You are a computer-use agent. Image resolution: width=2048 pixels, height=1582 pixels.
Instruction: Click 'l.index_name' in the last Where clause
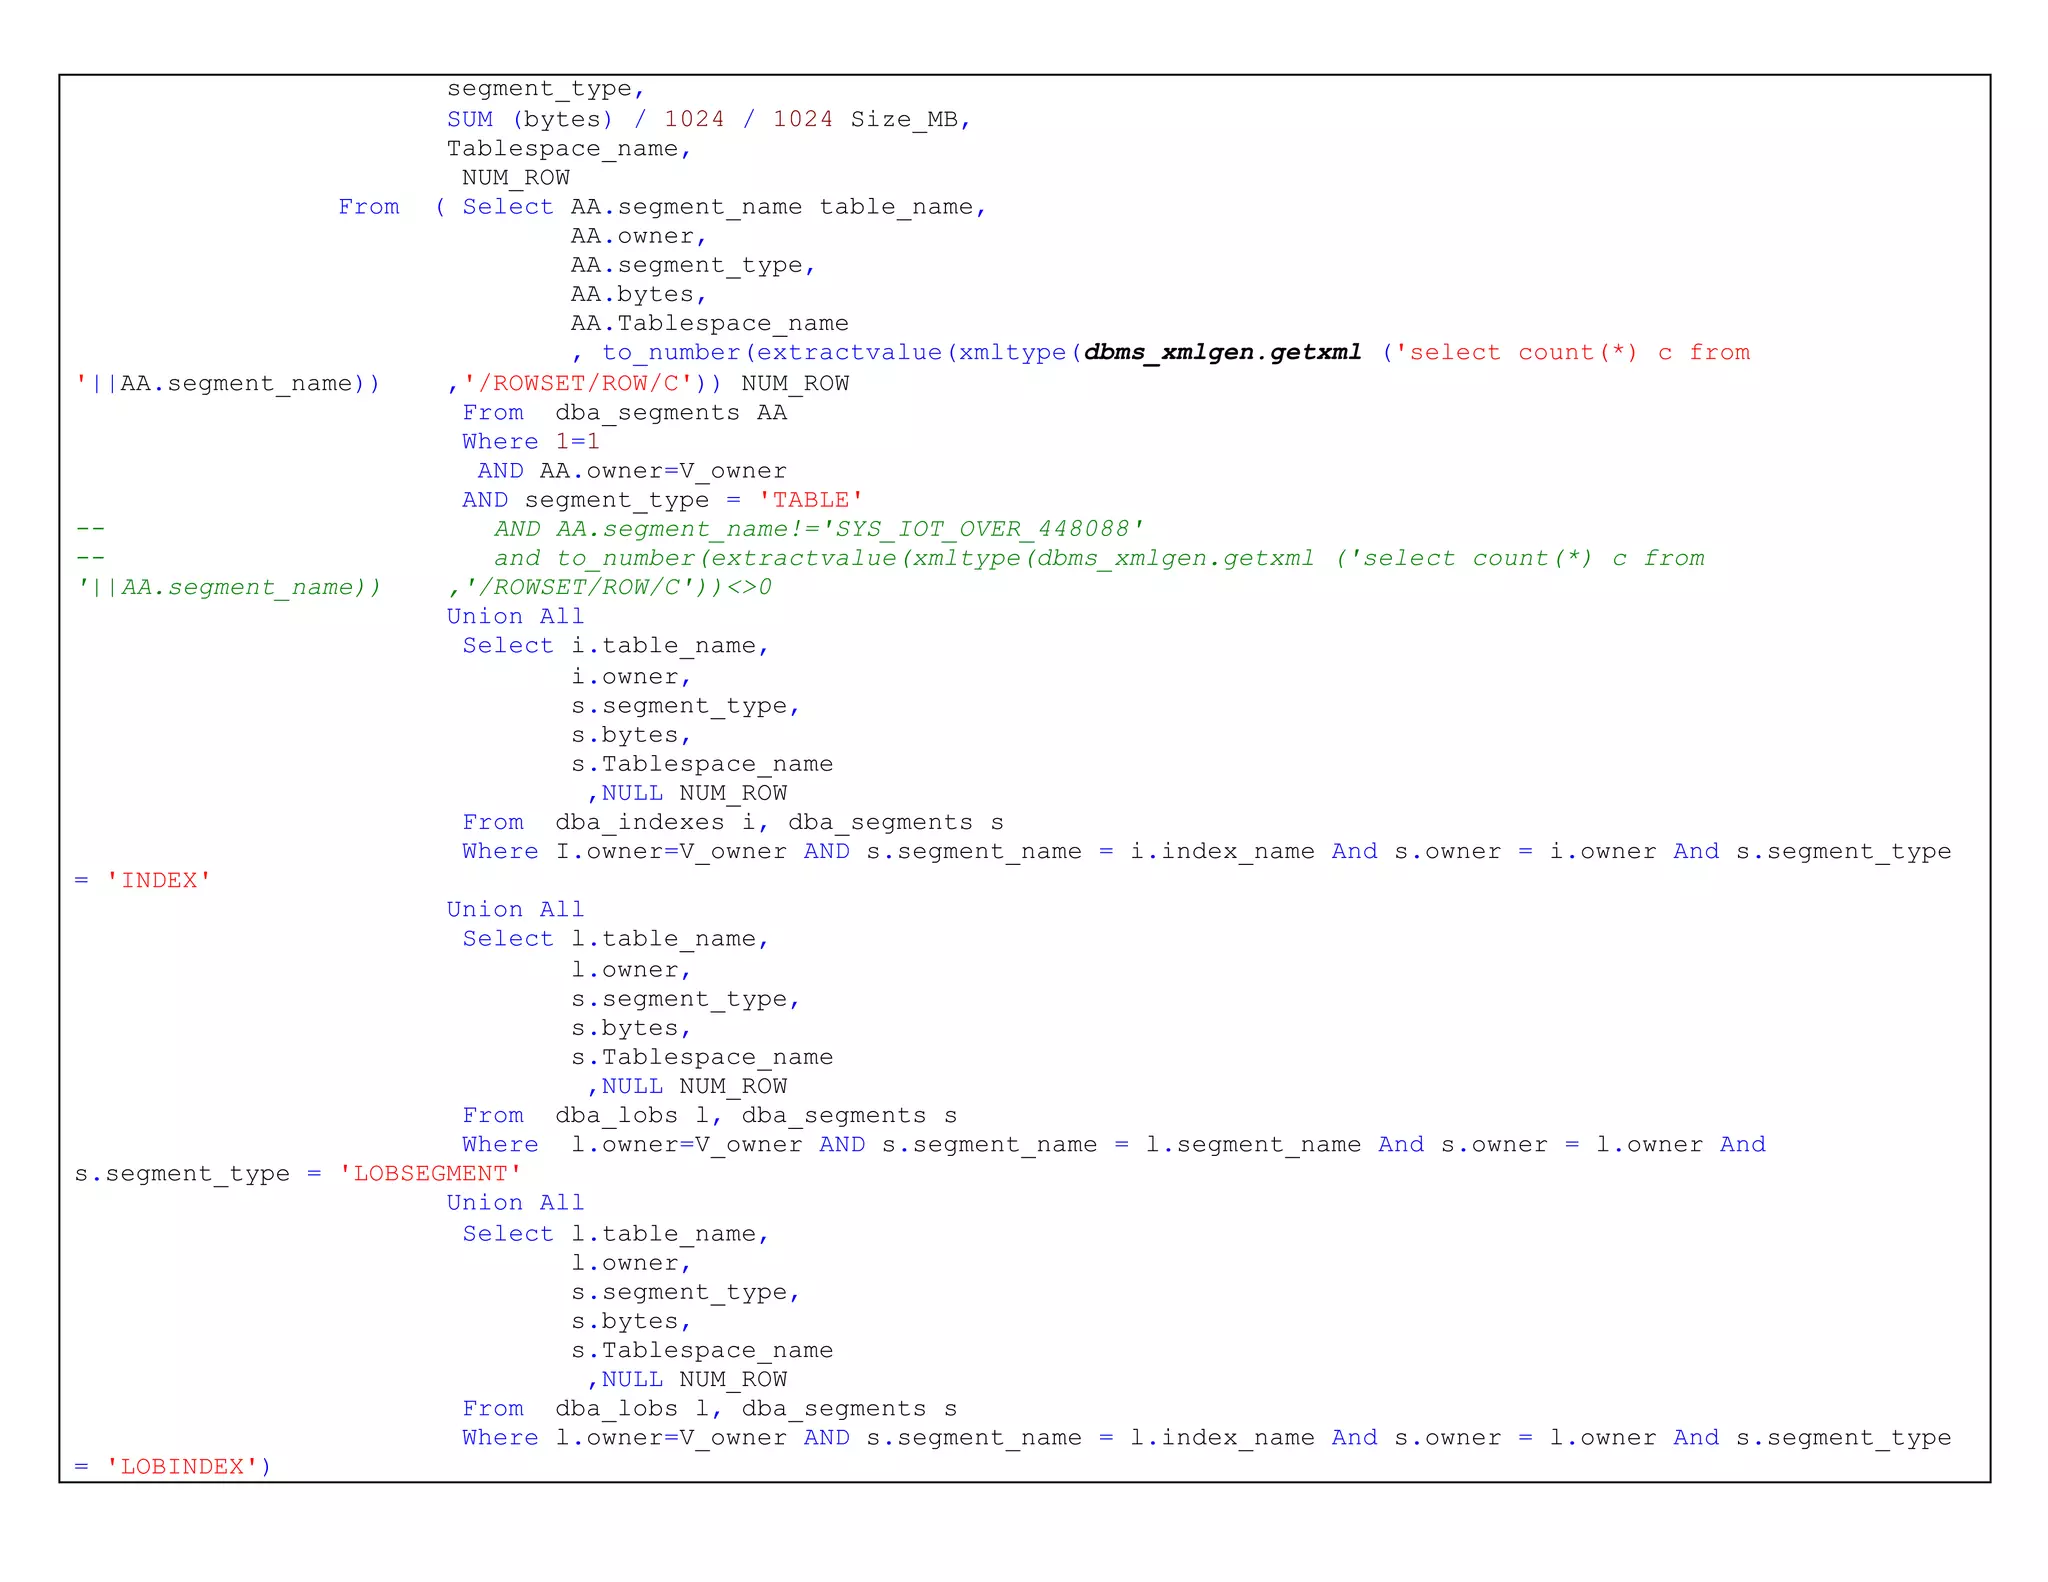pos(1222,1438)
